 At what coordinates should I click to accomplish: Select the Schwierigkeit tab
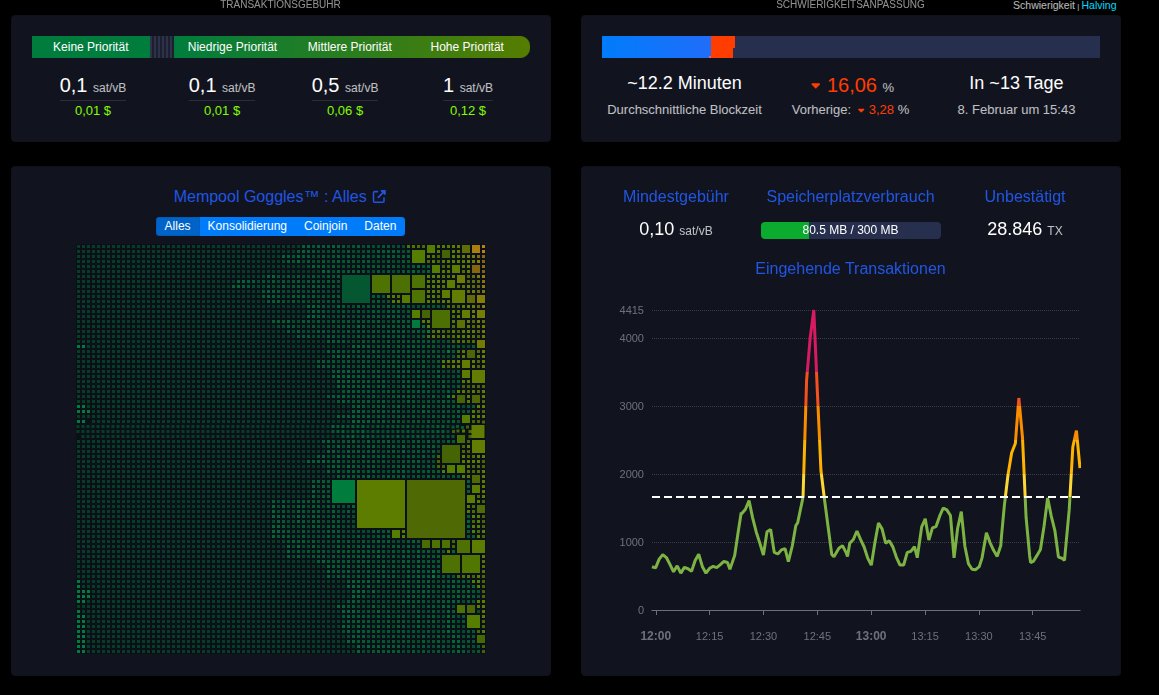(1044, 5)
